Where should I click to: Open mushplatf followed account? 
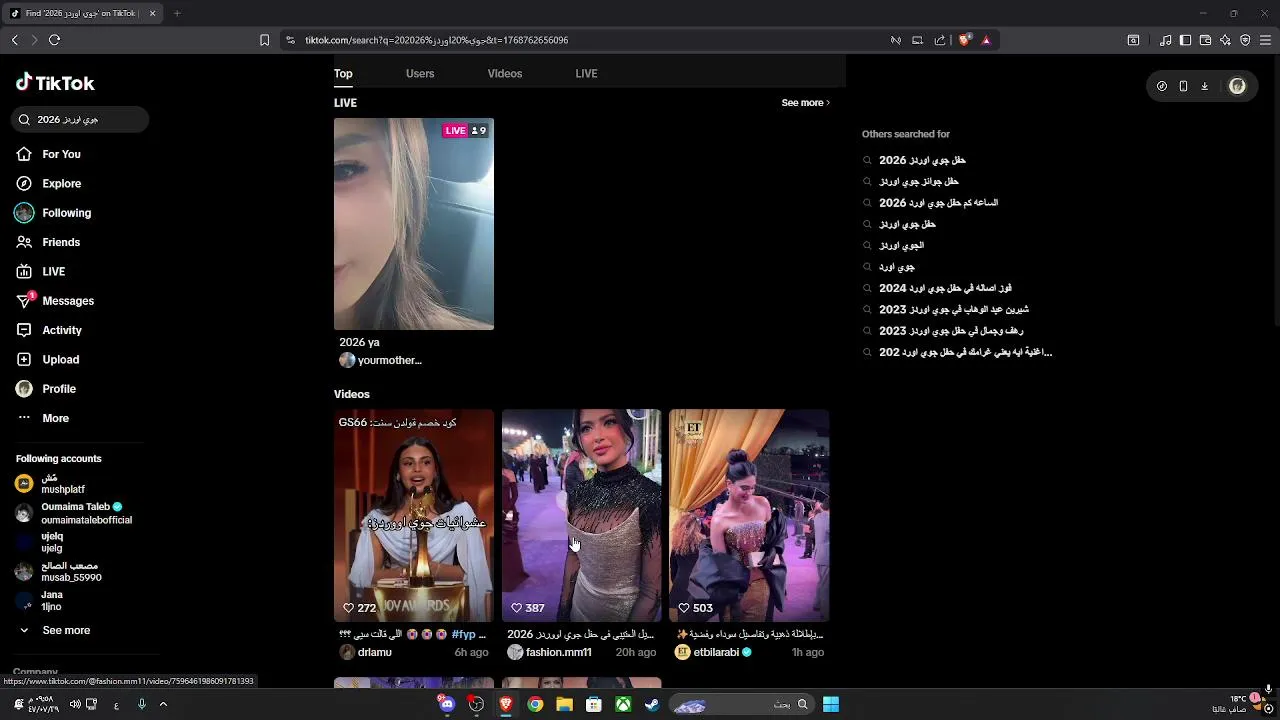51,484
